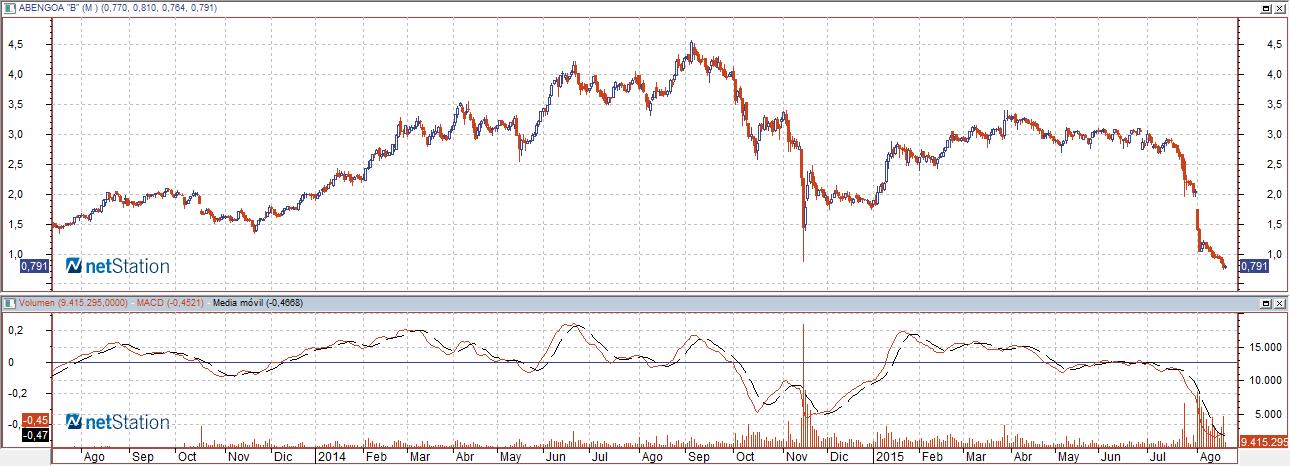
Task: Click the Feb label after 2014
Action: tap(375, 457)
